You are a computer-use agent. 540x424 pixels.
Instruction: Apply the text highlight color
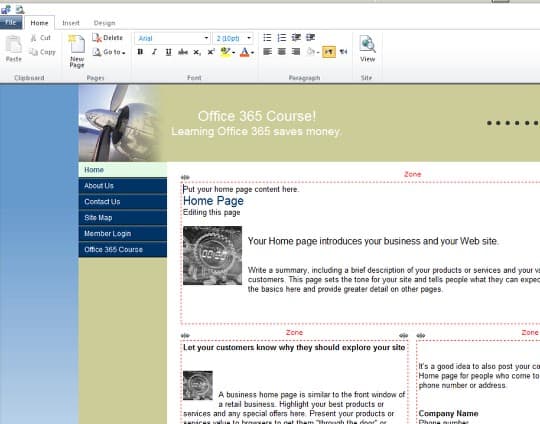pos(225,52)
